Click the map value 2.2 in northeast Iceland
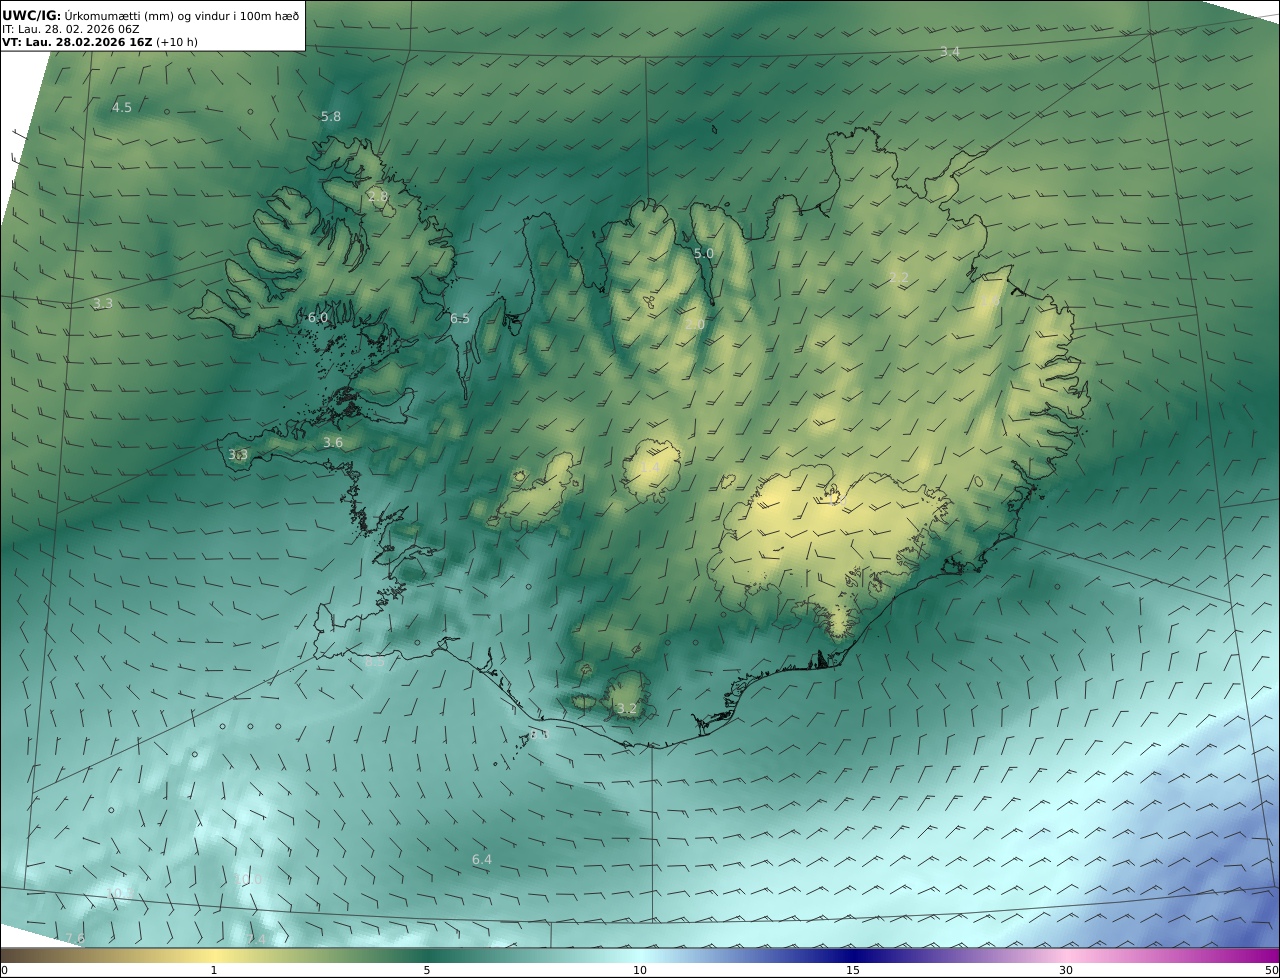 tap(899, 278)
